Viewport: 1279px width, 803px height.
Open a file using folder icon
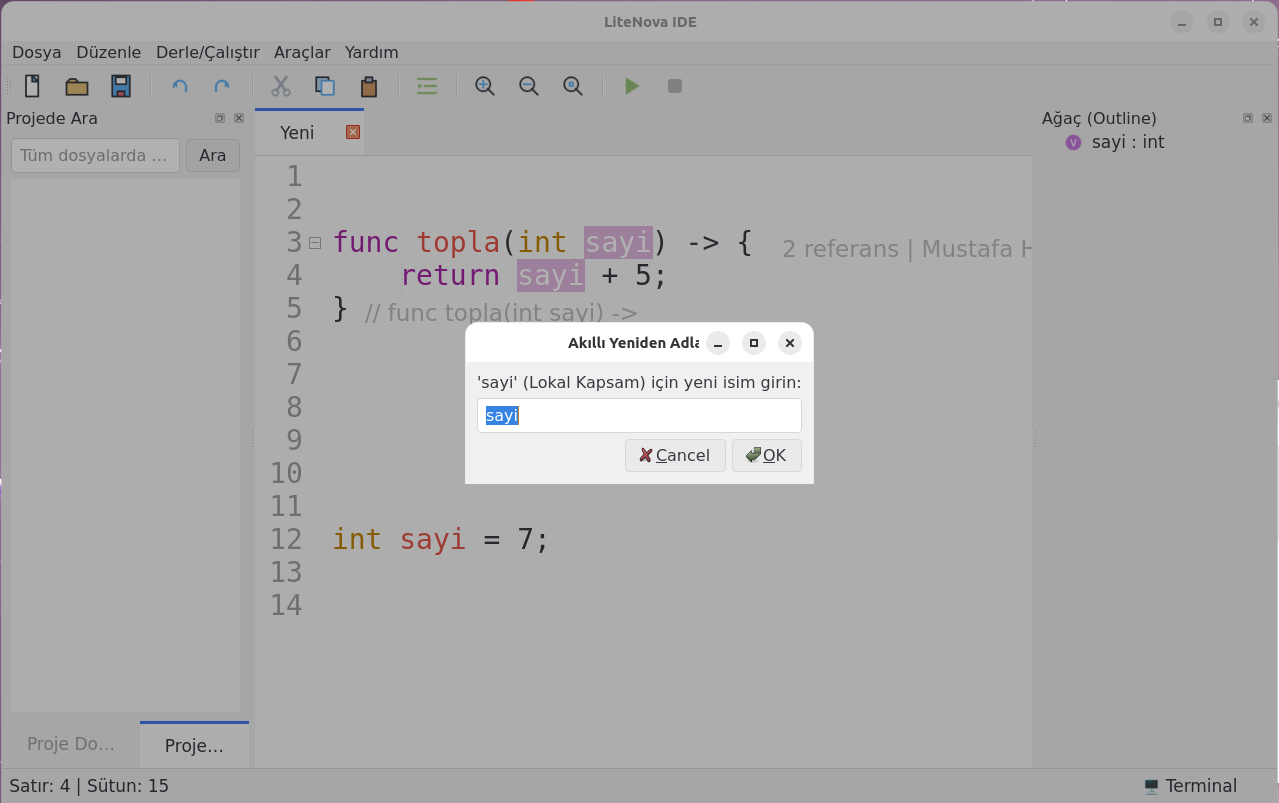77,86
